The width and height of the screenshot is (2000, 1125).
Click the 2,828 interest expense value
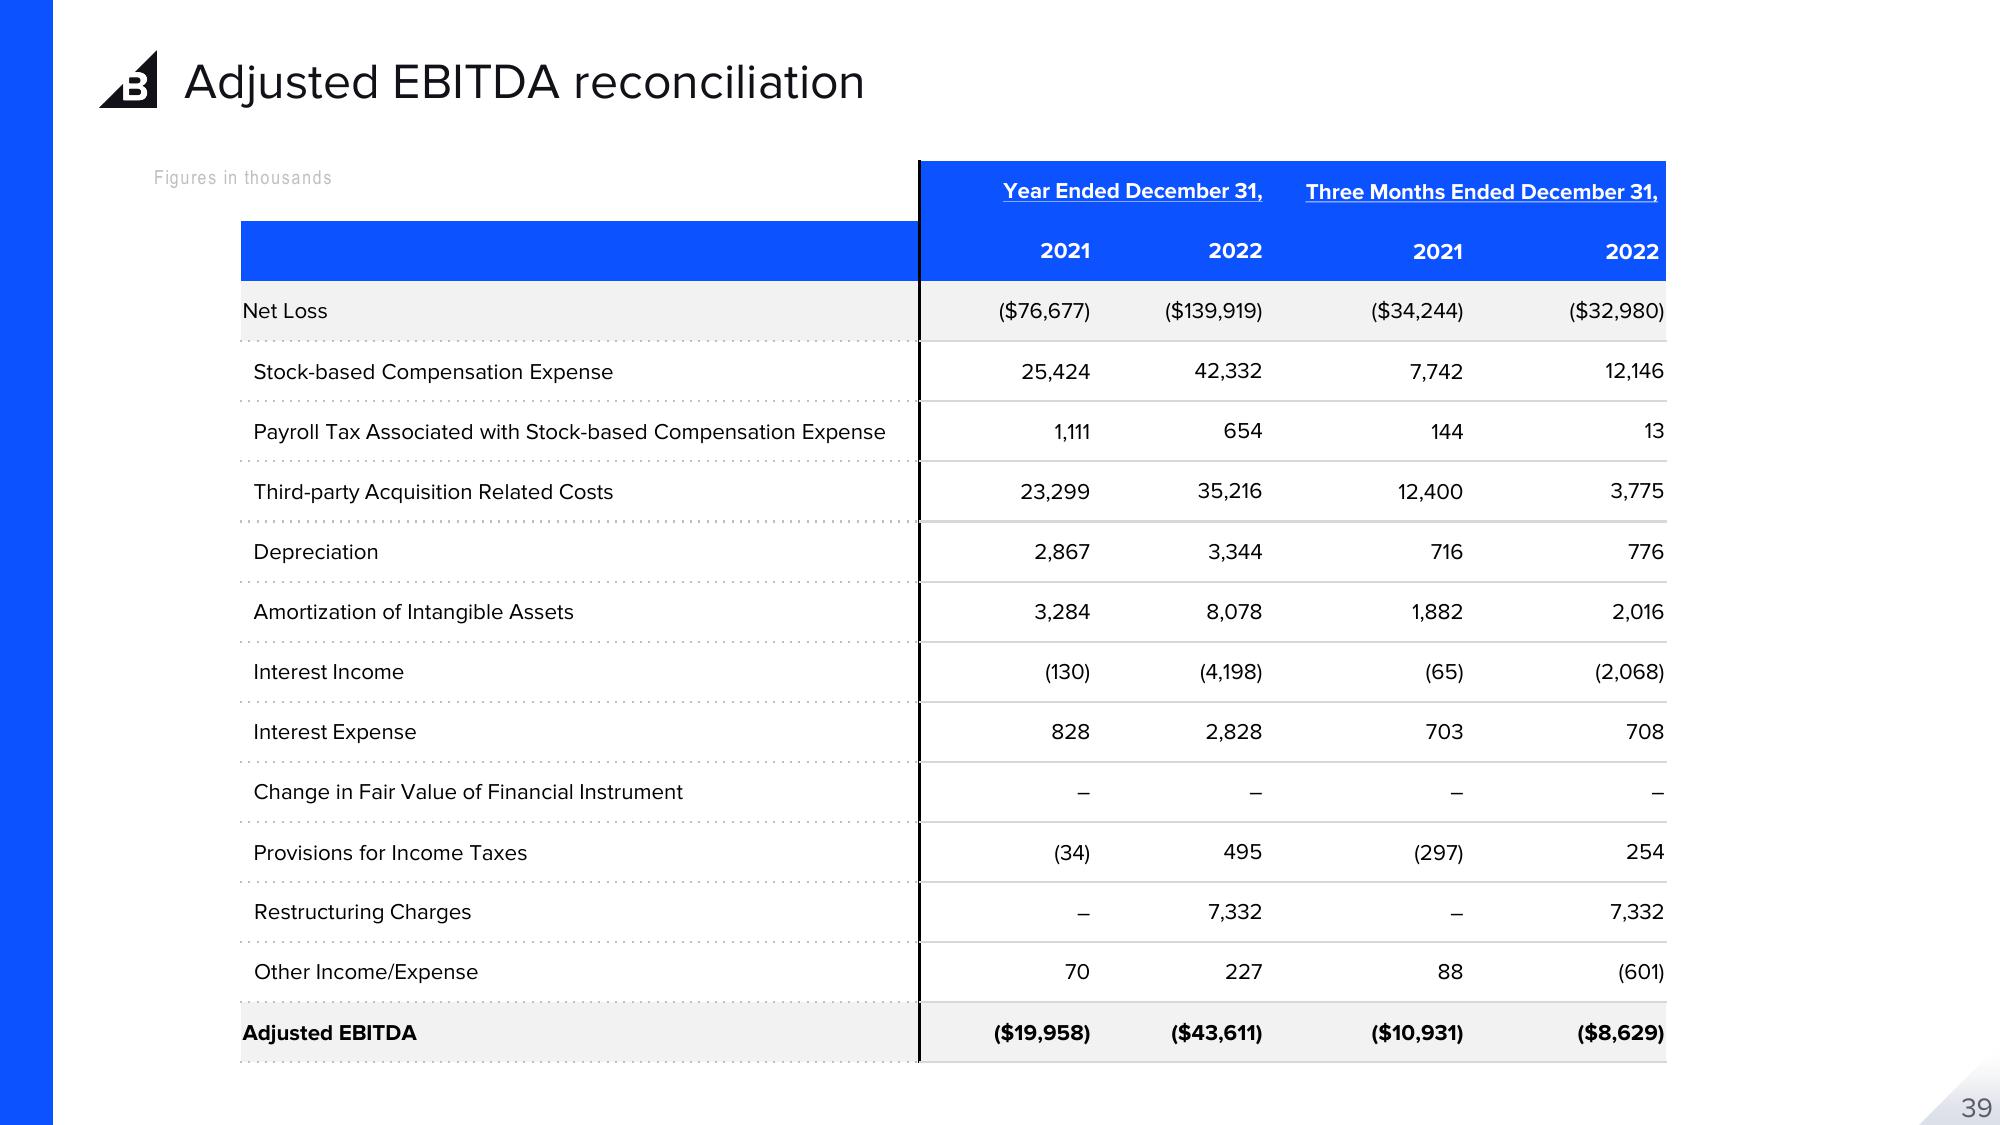pos(1234,732)
